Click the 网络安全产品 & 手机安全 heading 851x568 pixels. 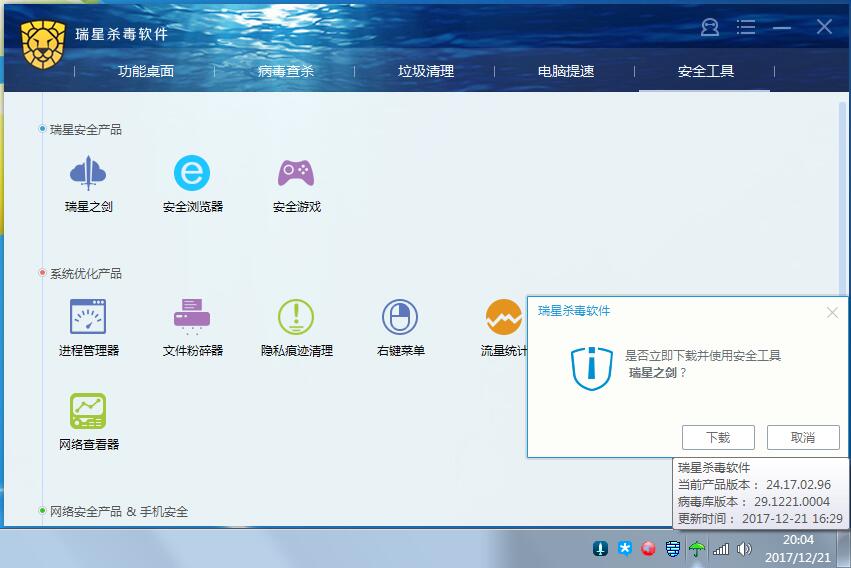pyautogui.click(x=119, y=511)
